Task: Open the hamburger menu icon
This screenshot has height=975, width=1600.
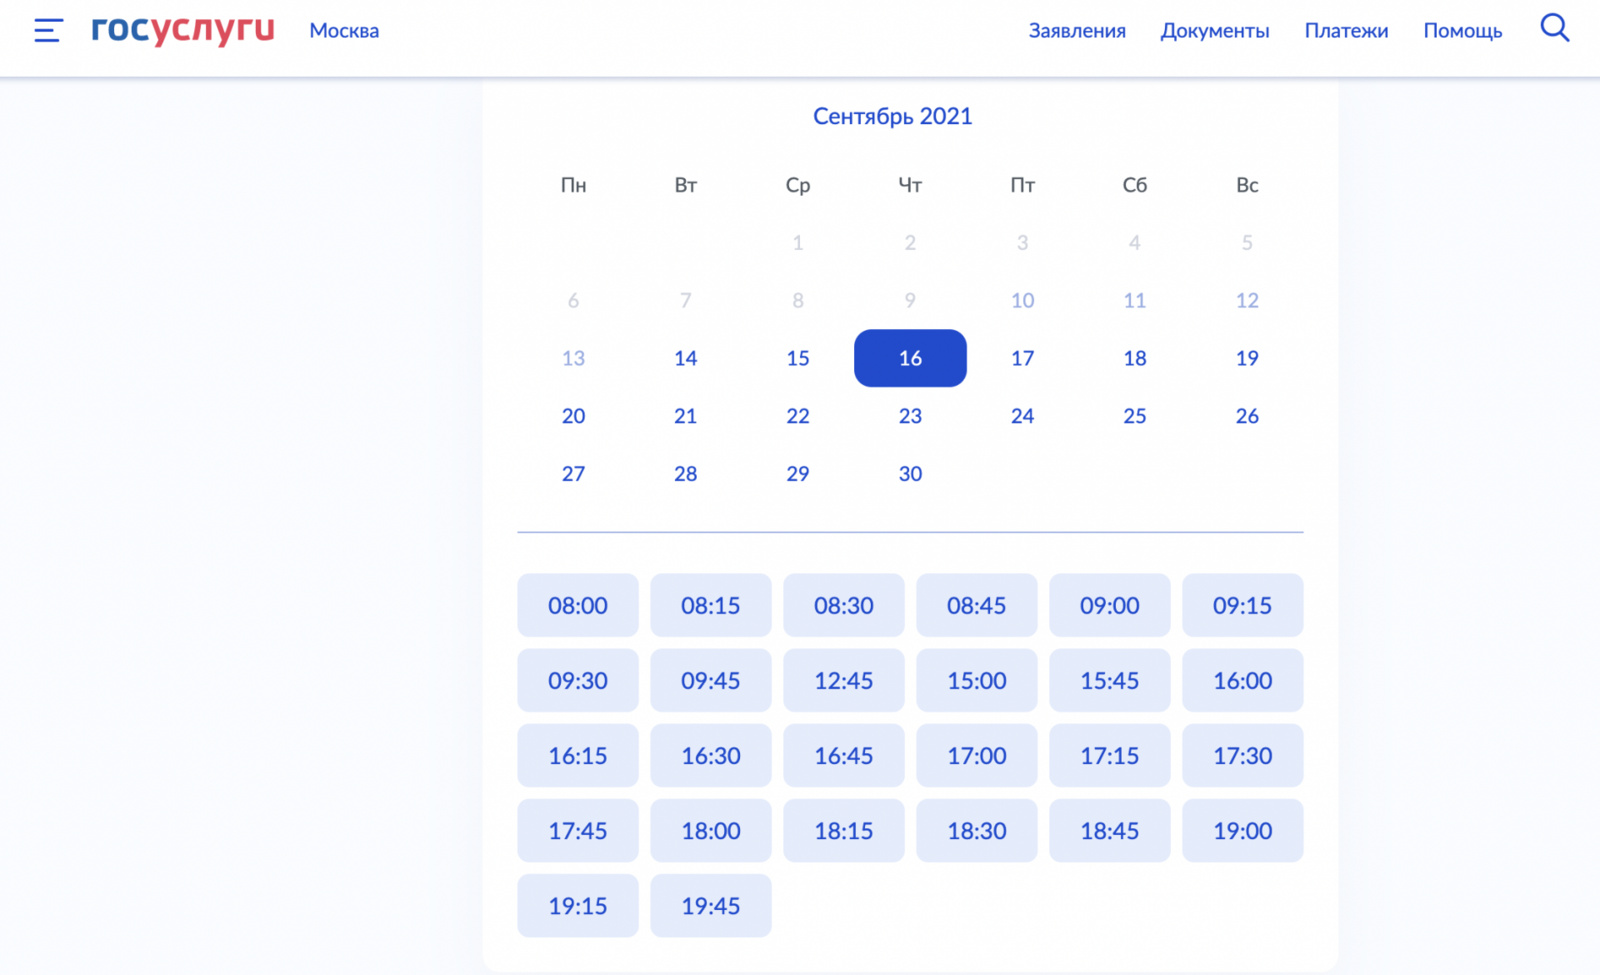Action: coord(48,31)
